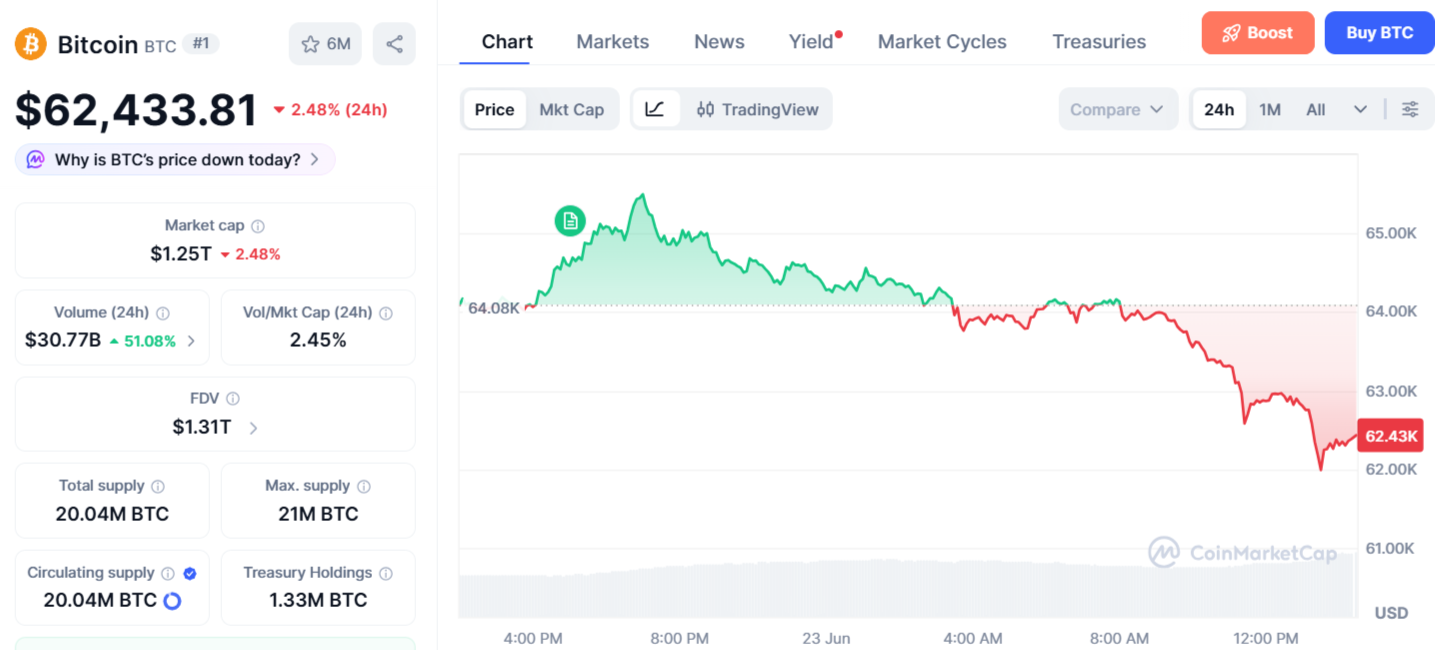Viewport: 1435px width, 650px height.
Task: Switch chart to Mkt Cap view
Action: 572,109
